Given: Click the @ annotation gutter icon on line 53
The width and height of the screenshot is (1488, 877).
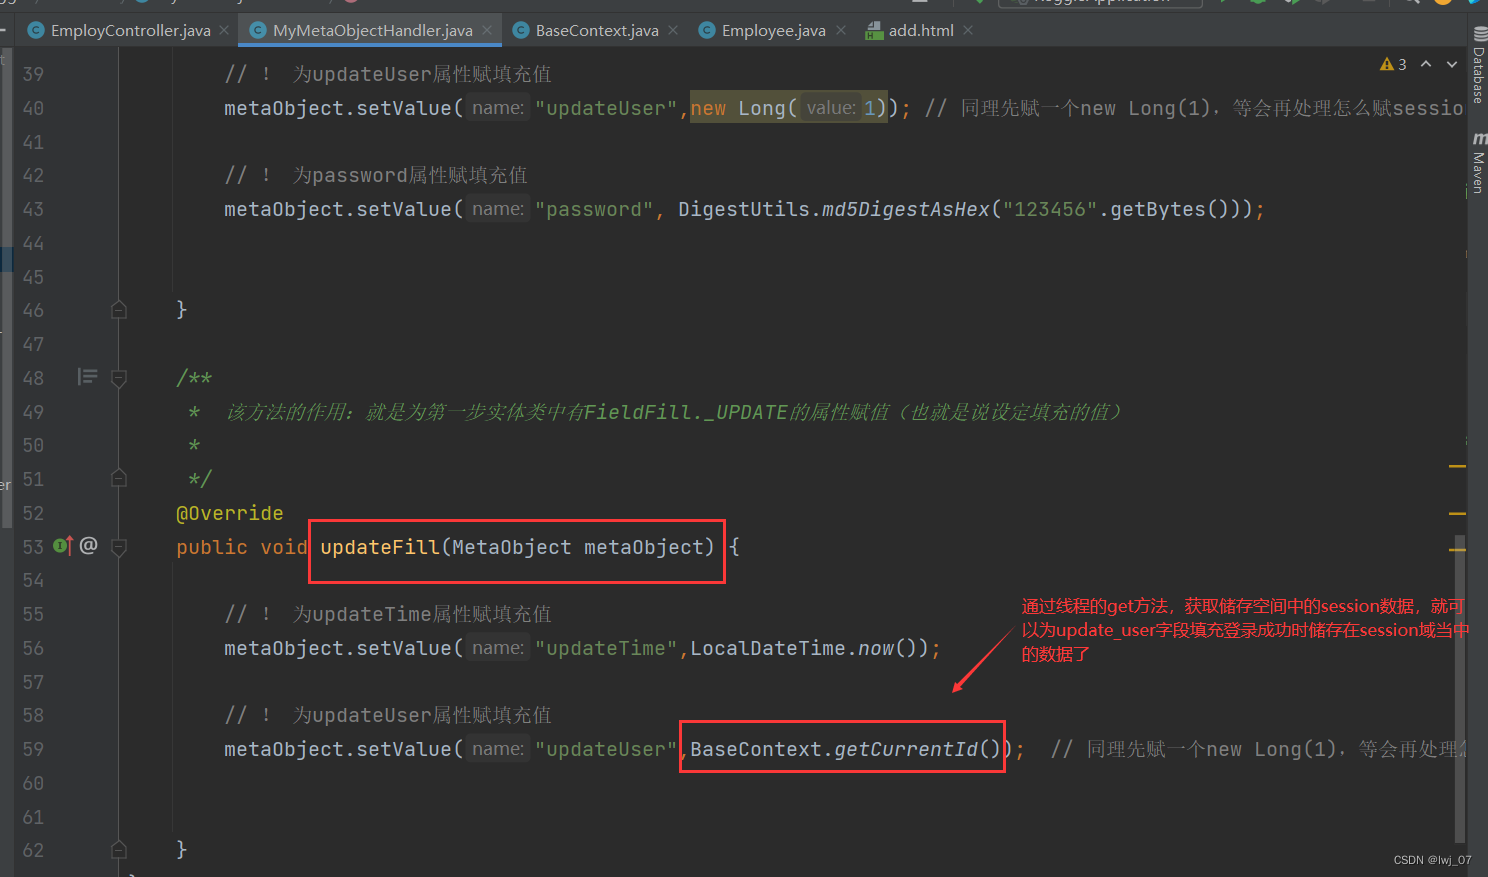Looking at the screenshot, I should click(x=88, y=545).
